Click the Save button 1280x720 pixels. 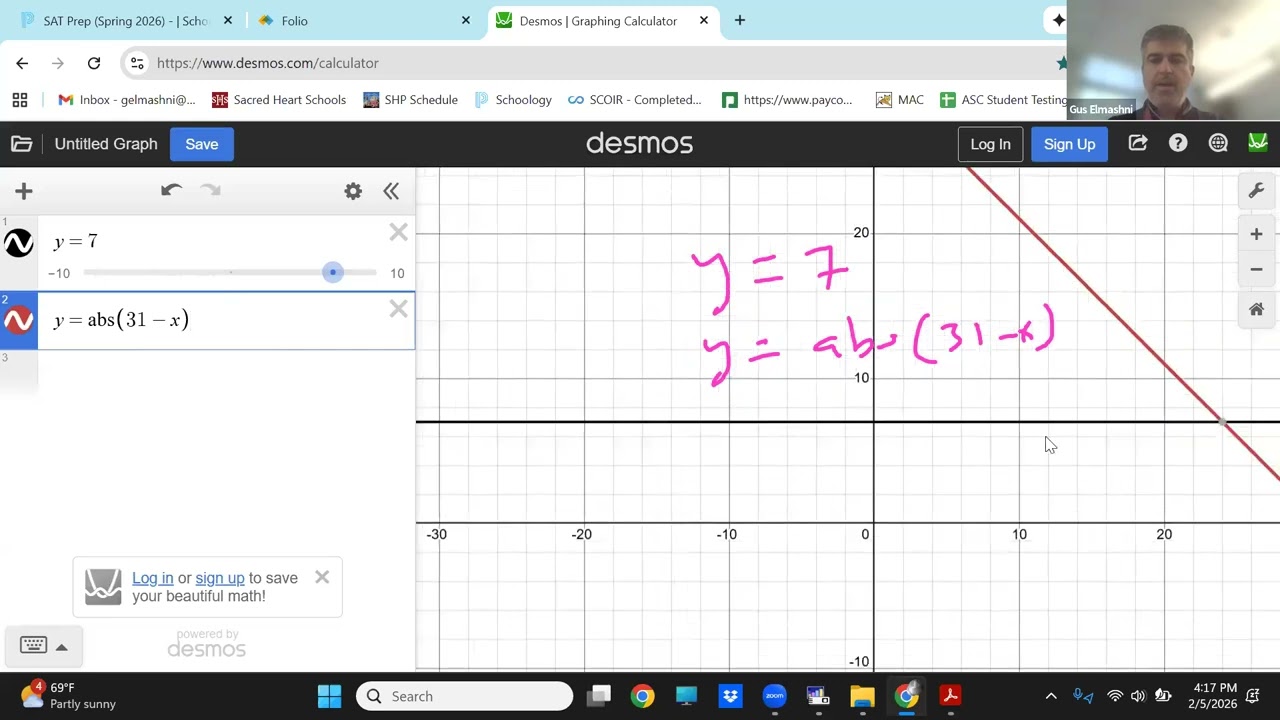(201, 144)
